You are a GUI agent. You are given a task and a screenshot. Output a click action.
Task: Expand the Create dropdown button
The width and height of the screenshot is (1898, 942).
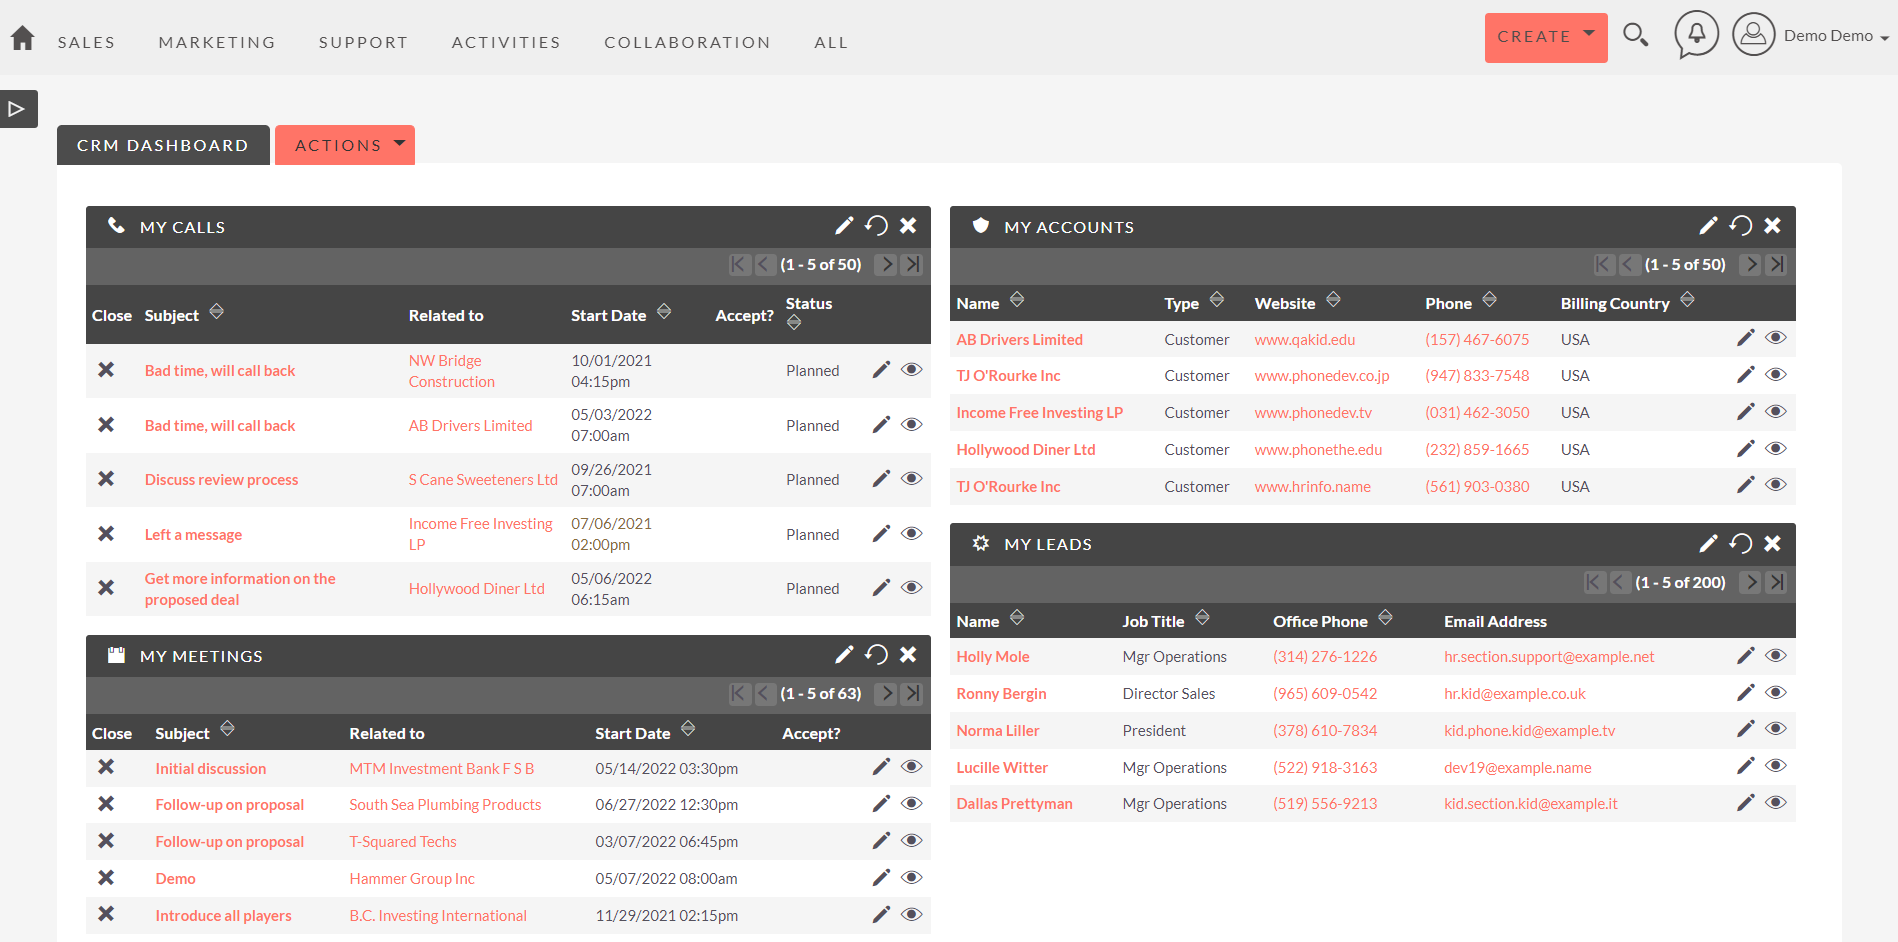pyautogui.click(x=1545, y=37)
